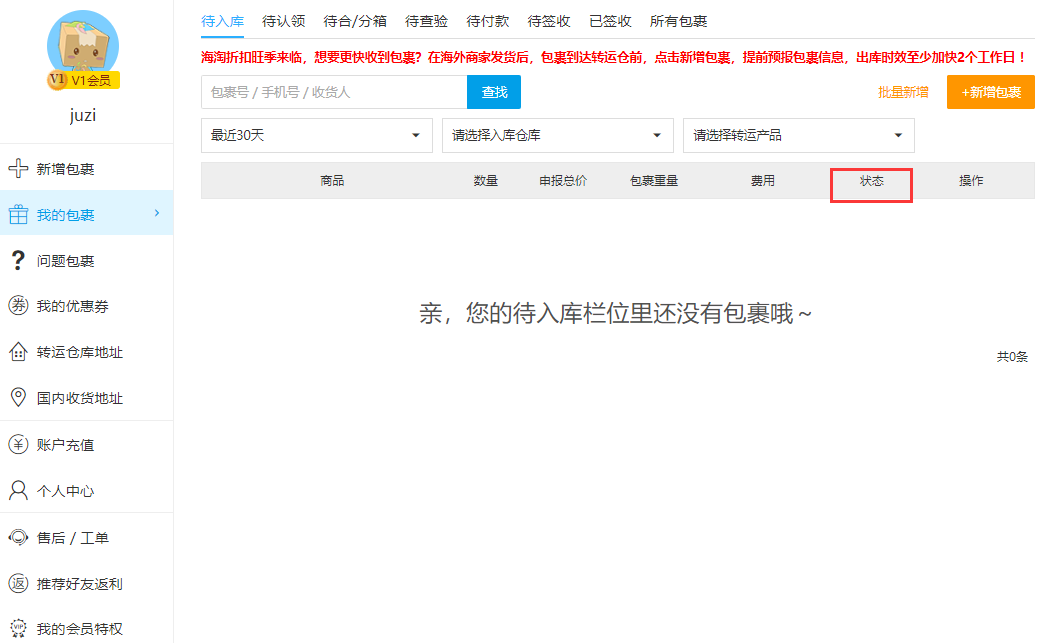This screenshot has width=1039, height=643.
Task: Click the yen icon beside 账户充值
Action: (x=18, y=444)
